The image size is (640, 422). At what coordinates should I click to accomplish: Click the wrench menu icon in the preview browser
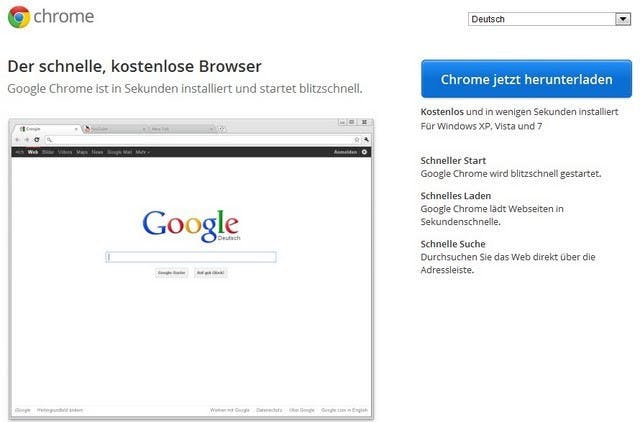pyautogui.click(x=366, y=140)
